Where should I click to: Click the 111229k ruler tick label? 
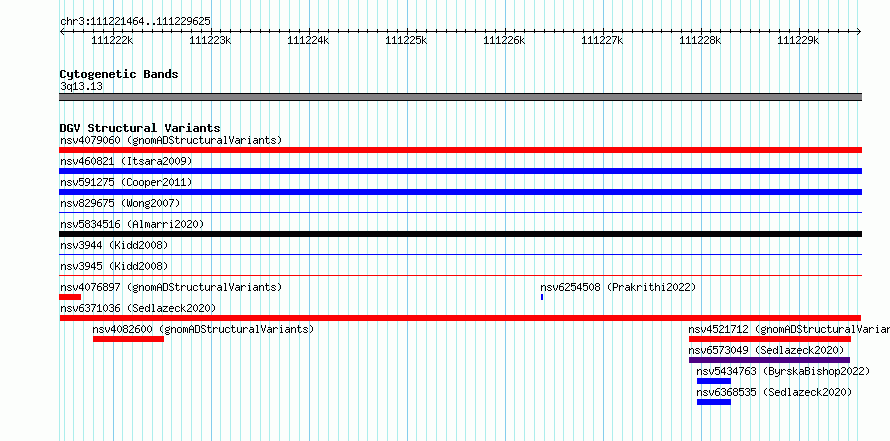click(x=798, y=40)
